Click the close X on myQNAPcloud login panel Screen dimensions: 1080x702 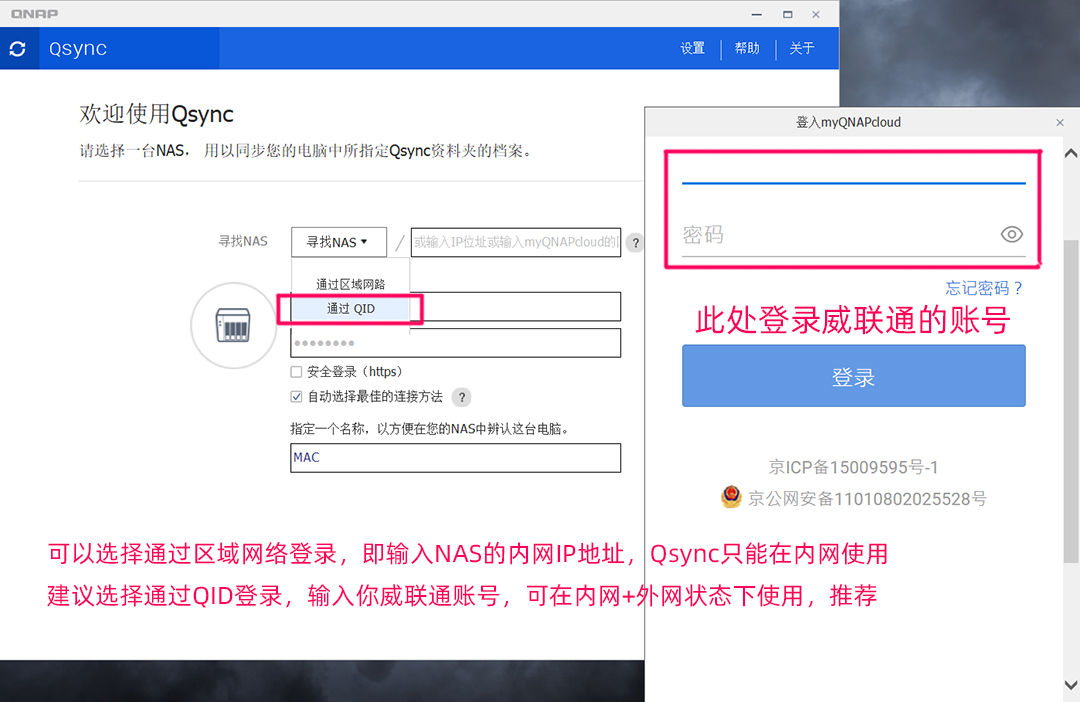coord(1060,122)
